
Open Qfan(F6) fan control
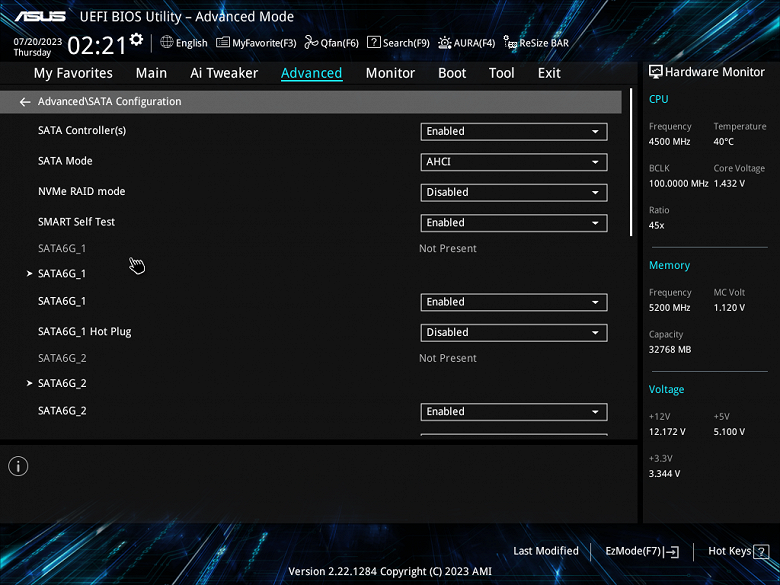pos(331,43)
